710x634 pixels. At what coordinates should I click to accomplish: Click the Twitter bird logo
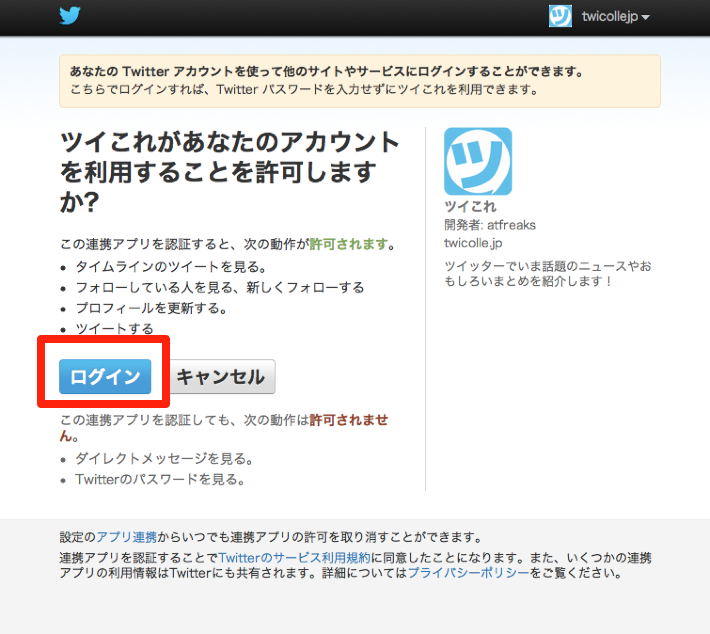(x=70, y=15)
